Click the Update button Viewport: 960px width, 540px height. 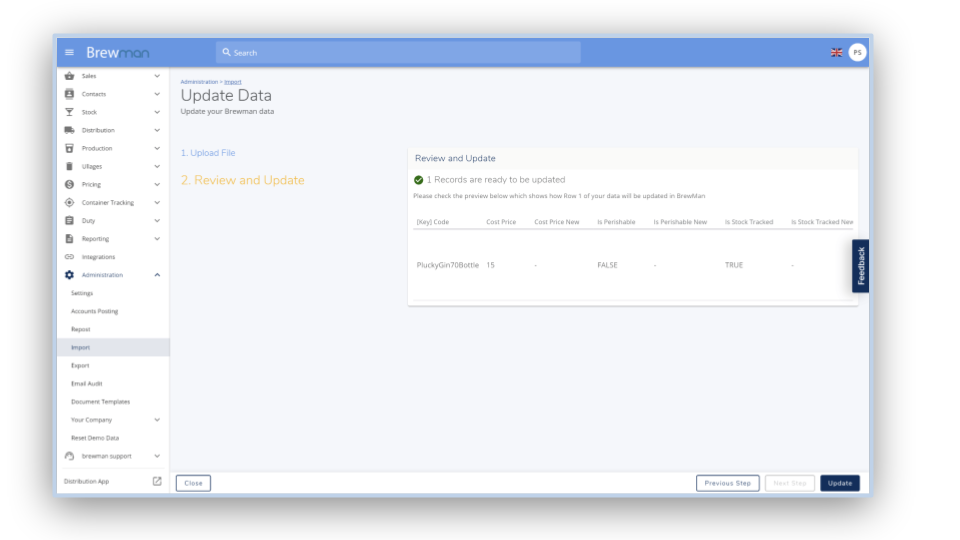[840, 483]
